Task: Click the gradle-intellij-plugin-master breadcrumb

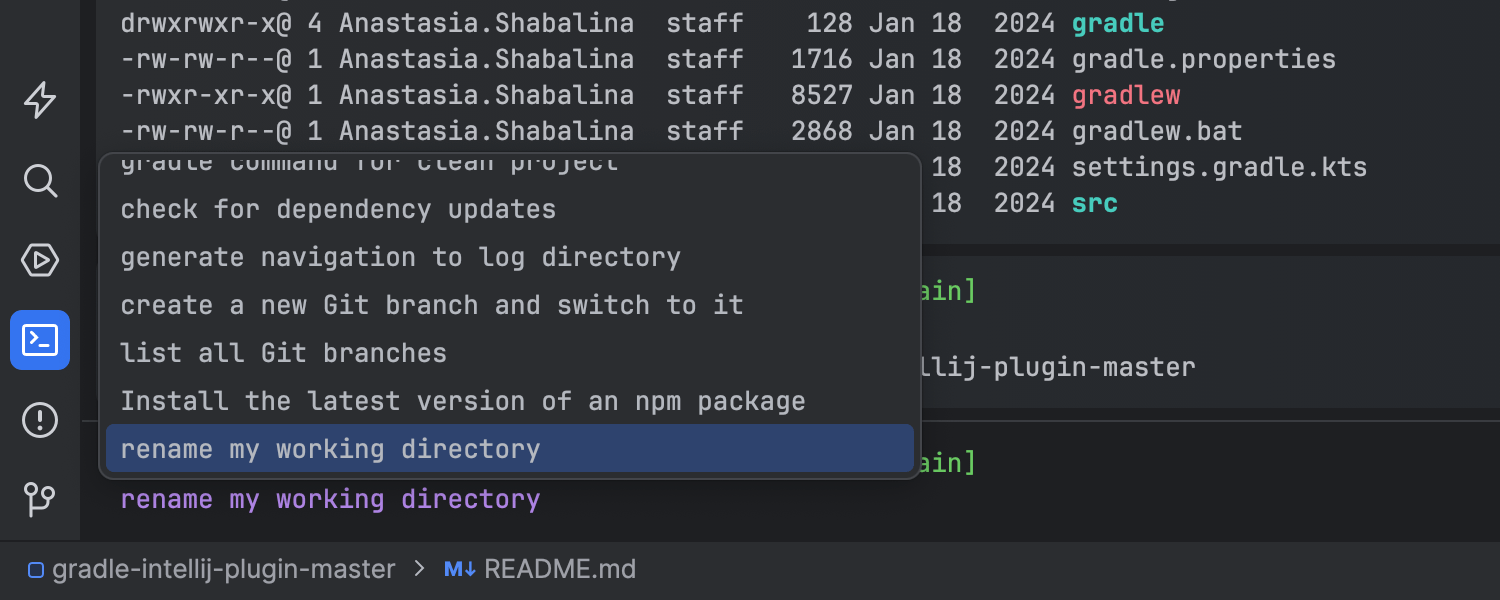Action: [224, 570]
